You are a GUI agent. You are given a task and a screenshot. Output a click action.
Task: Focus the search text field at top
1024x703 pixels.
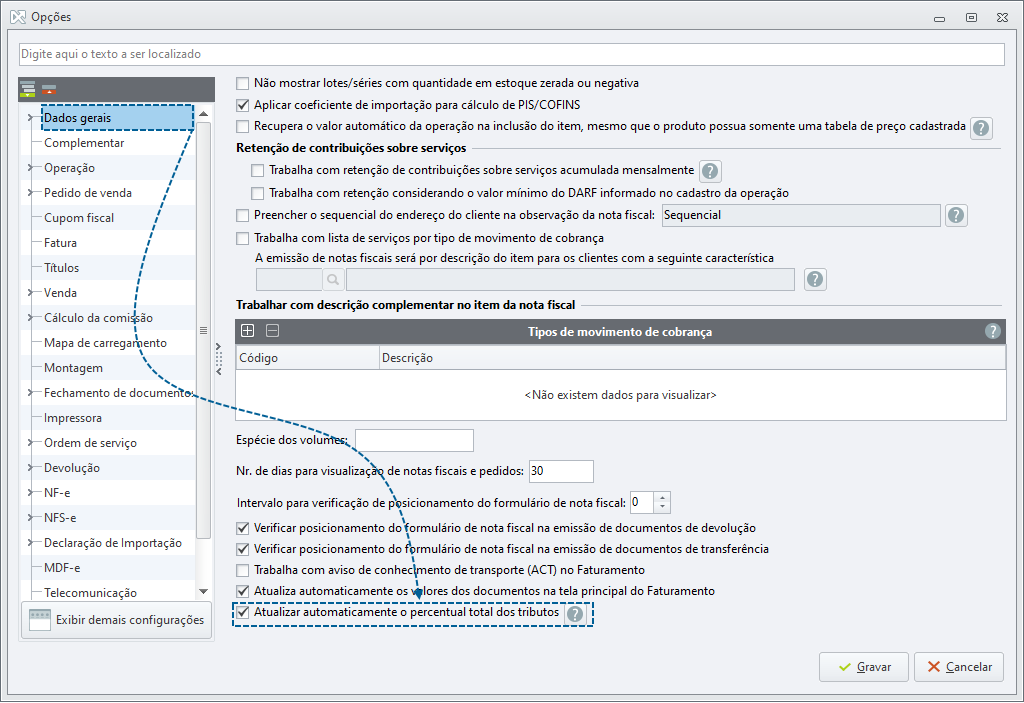pos(511,54)
